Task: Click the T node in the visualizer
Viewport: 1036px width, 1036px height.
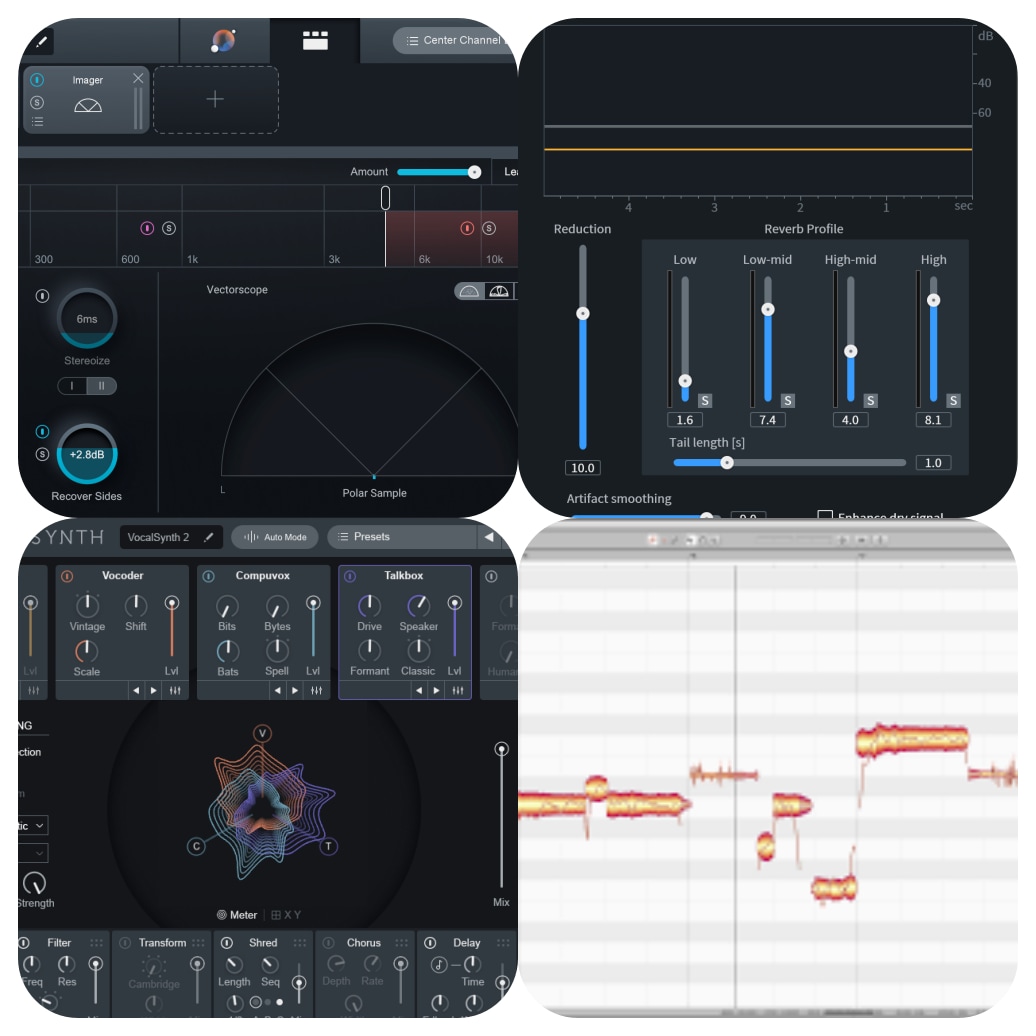Action: [x=328, y=846]
